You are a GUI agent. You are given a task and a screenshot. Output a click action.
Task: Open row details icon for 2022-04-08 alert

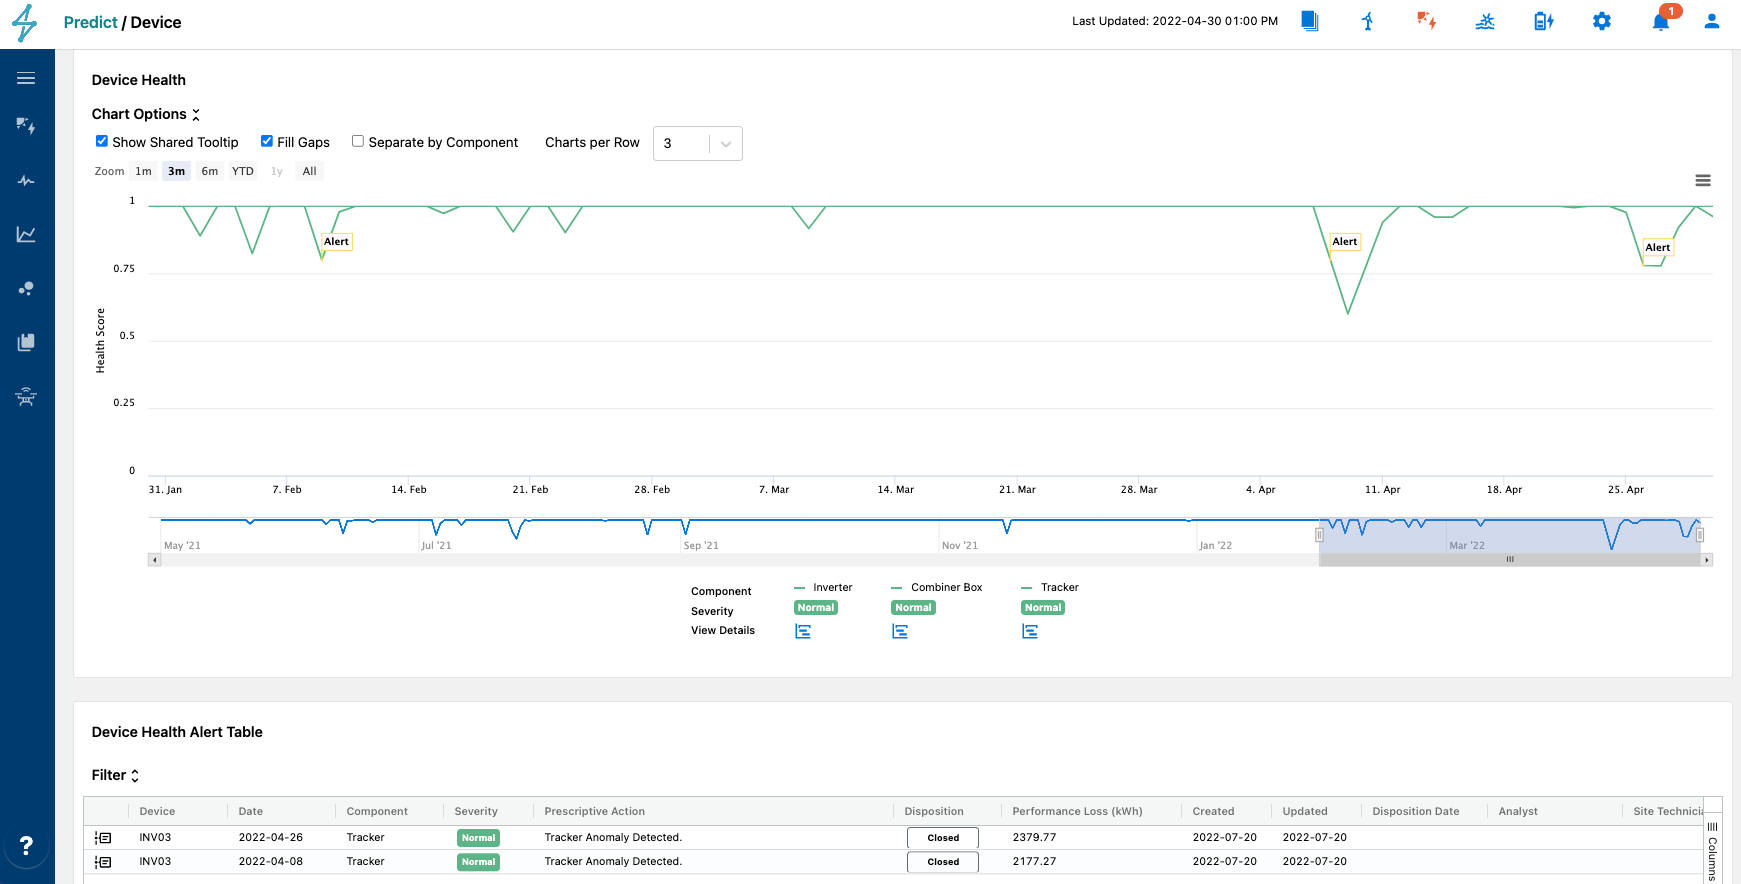[x=103, y=862]
